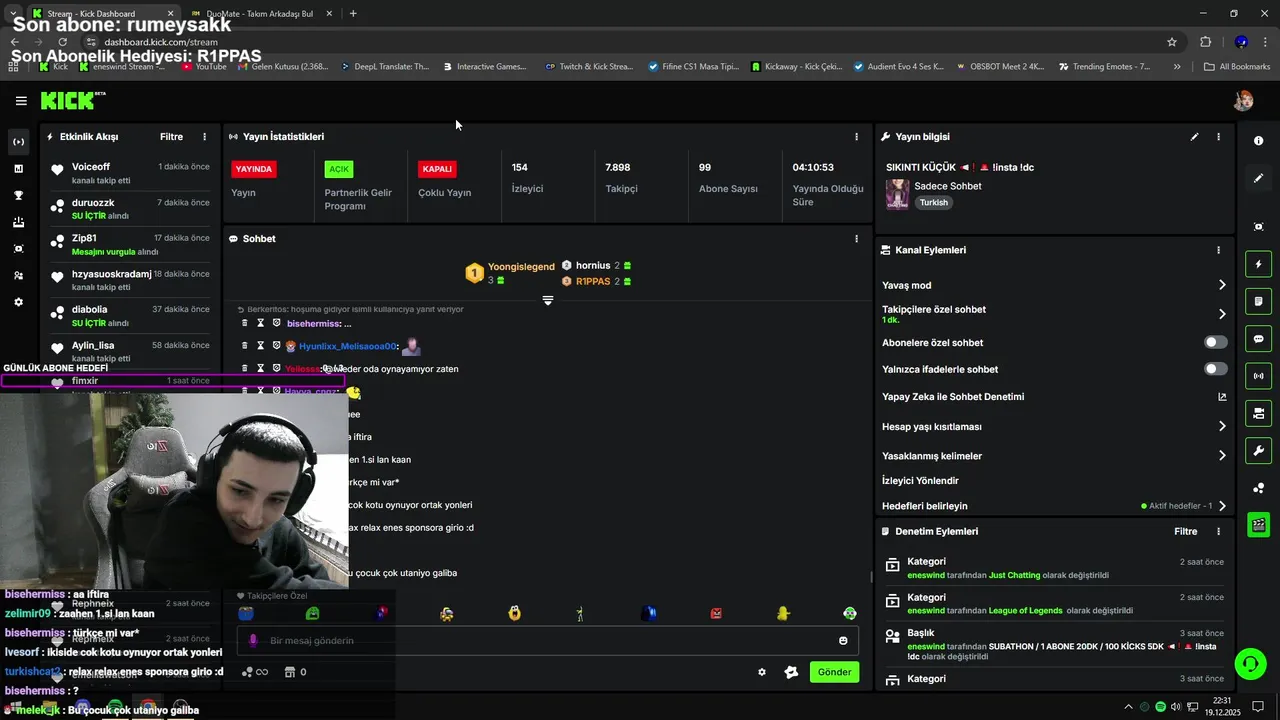Click İzleyici Yönlendir
Viewport: 1280px width, 720px height.
920,481
